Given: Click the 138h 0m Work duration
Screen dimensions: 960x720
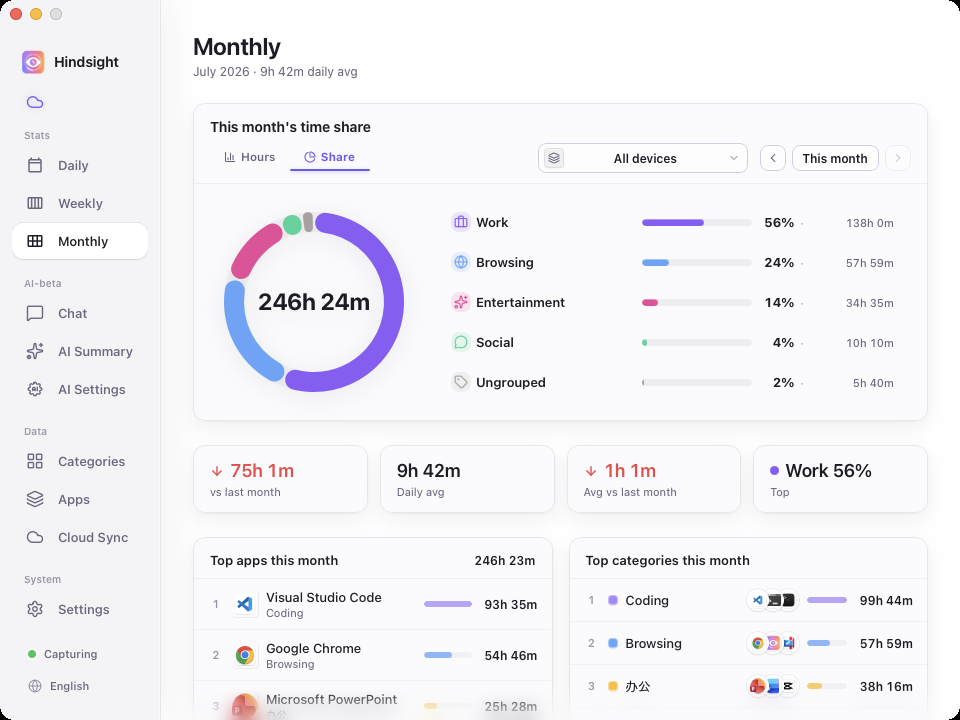Looking at the screenshot, I should 869,223.
